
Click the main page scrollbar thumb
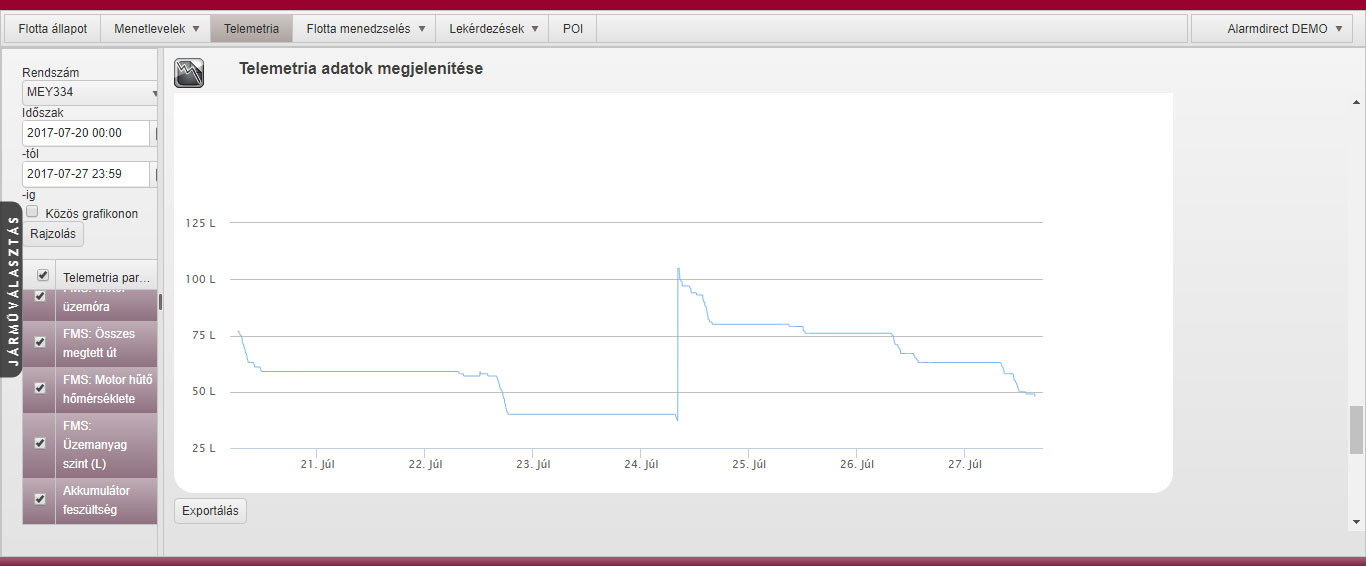(1356, 429)
